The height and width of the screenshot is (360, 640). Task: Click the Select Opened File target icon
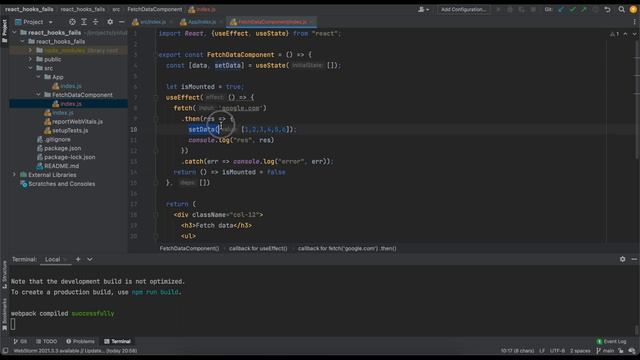coord(72,22)
